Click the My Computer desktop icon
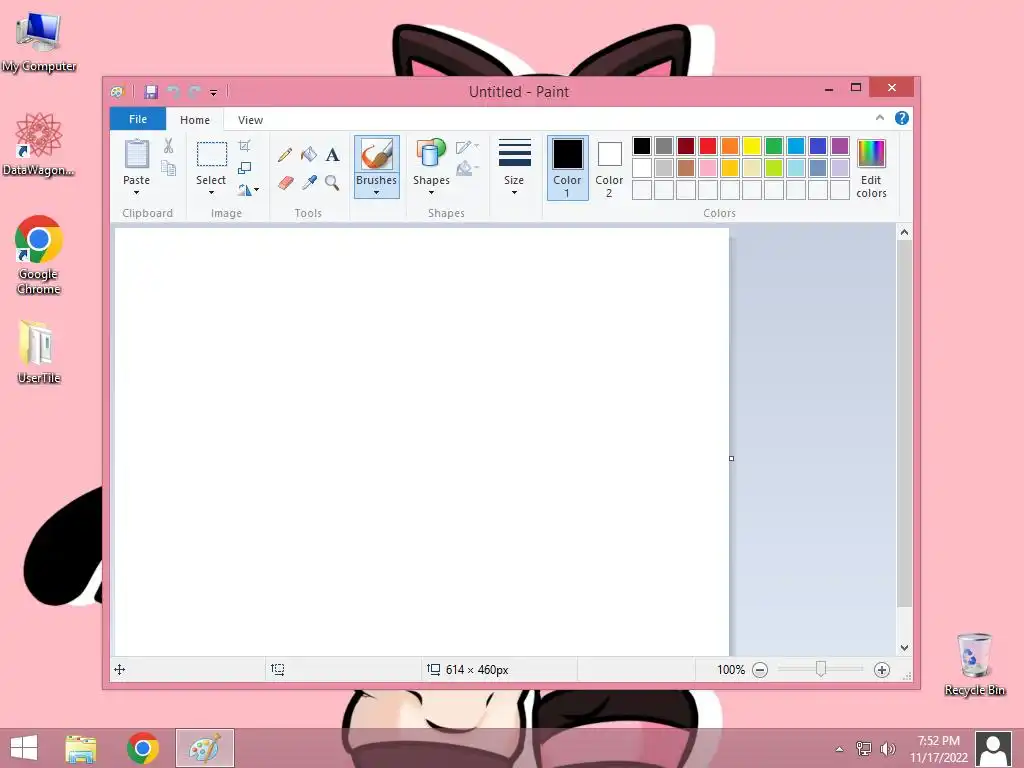The height and width of the screenshot is (768, 1024). (39, 42)
